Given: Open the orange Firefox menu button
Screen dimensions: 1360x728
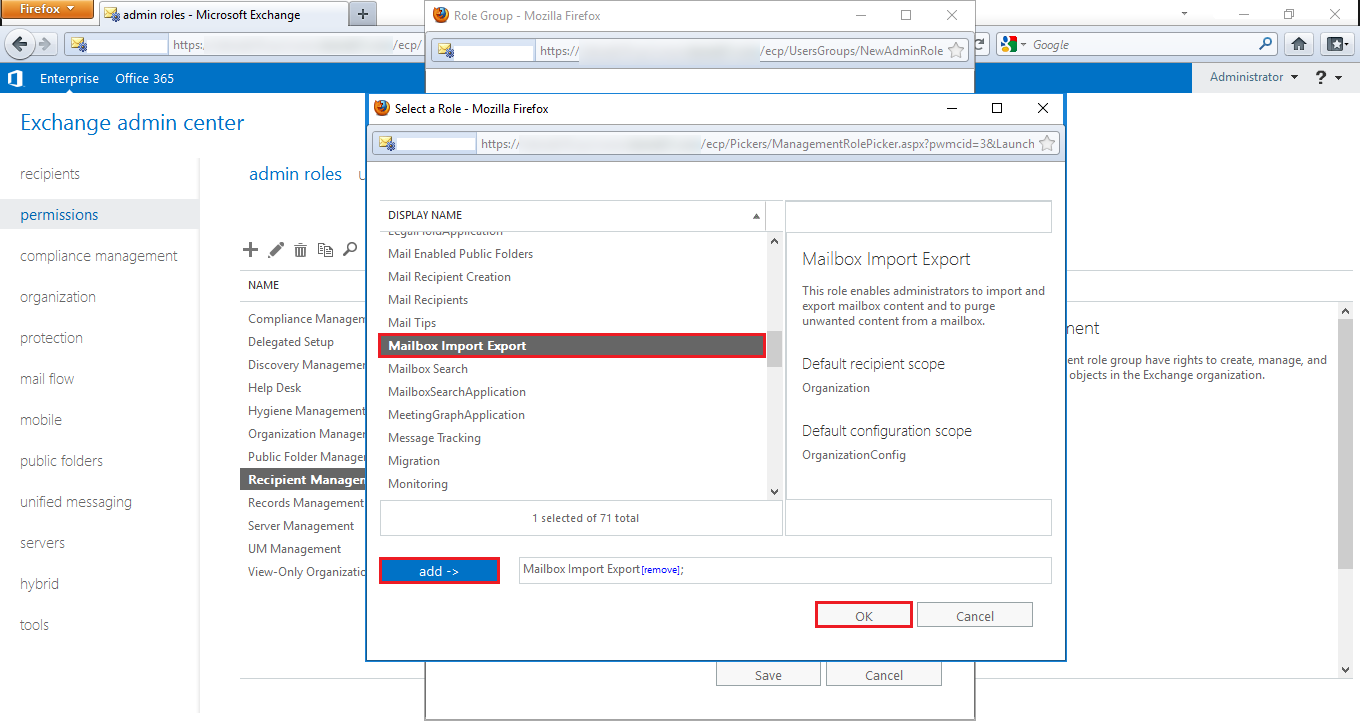Looking at the screenshot, I should [49, 10].
